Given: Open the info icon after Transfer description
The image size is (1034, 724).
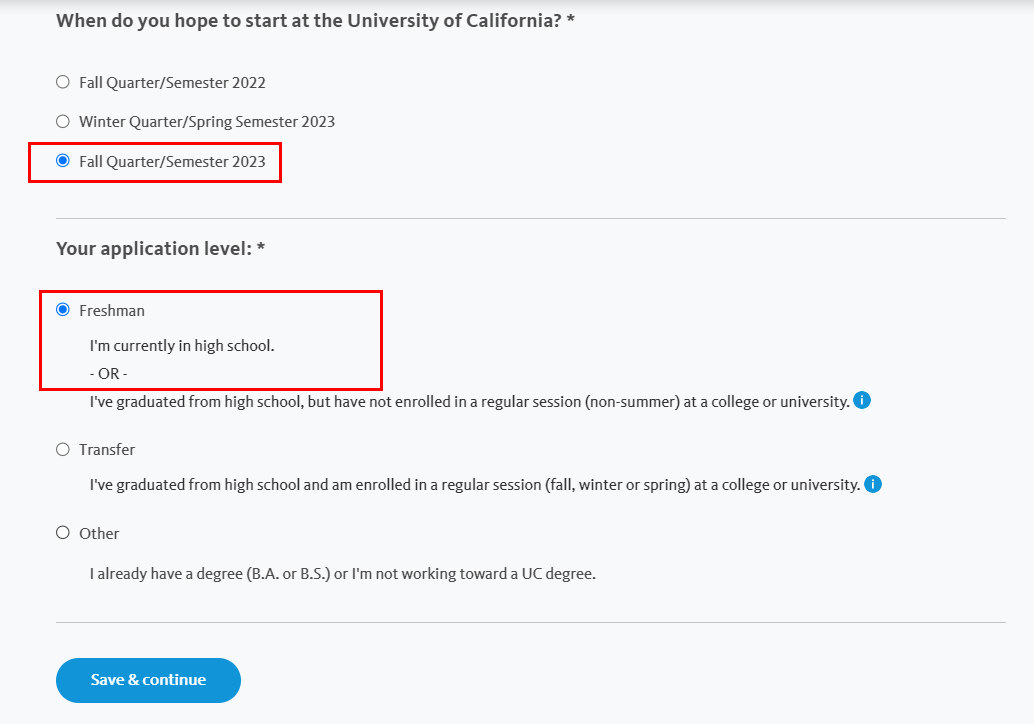Looking at the screenshot, I should [872, 484].
